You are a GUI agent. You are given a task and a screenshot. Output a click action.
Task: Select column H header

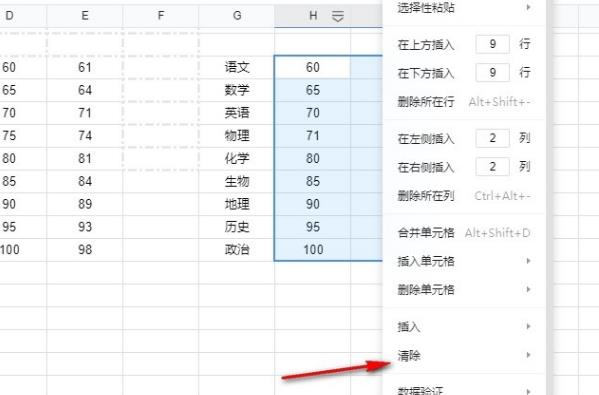click(x=313, y=16)
